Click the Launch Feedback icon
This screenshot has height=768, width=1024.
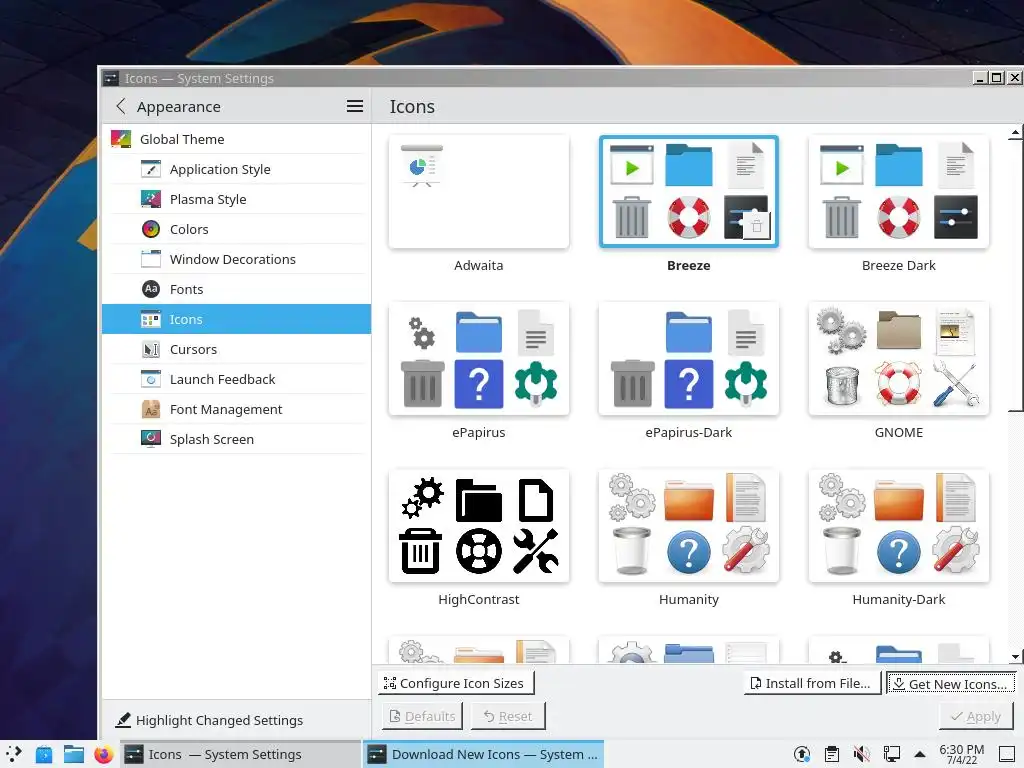tap(151, 379)
